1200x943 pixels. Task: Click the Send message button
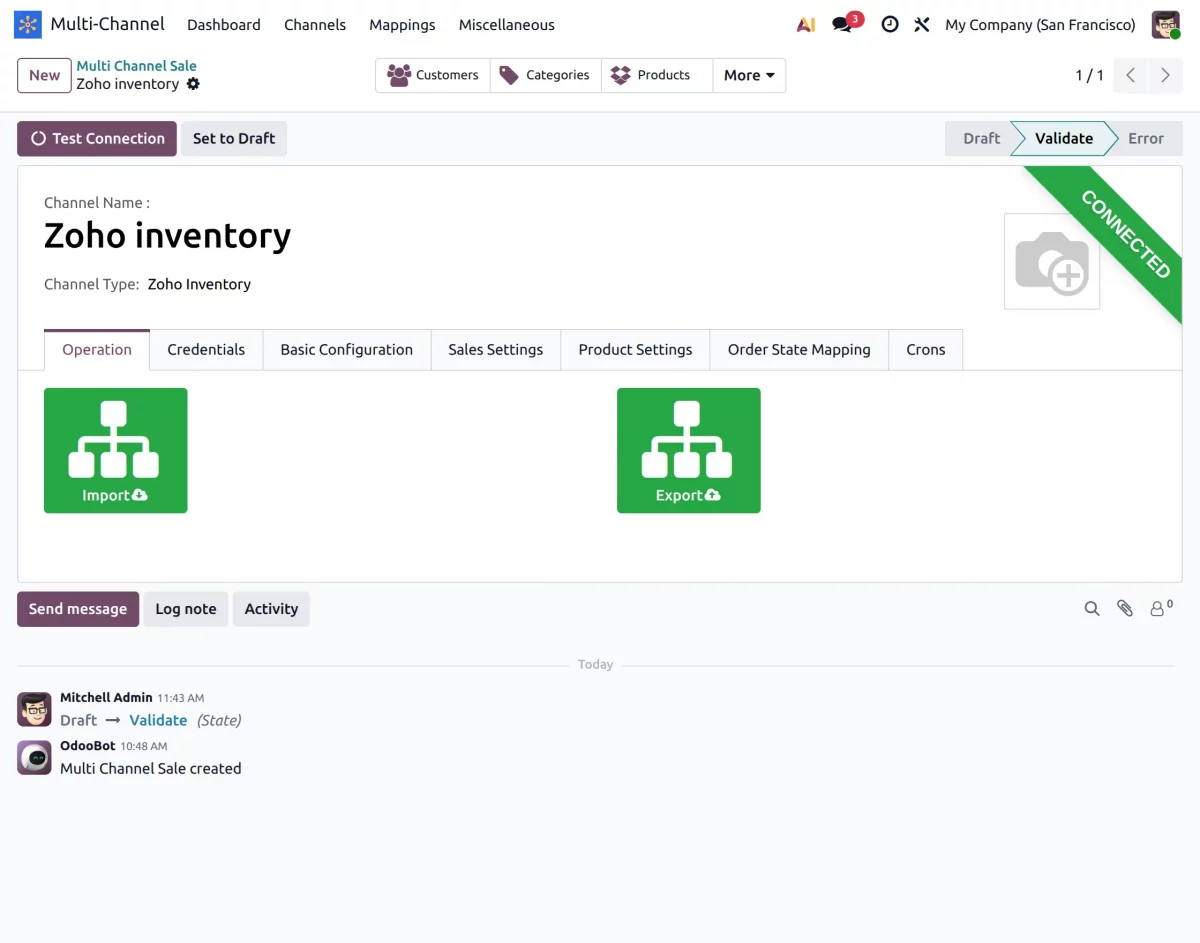78,609
